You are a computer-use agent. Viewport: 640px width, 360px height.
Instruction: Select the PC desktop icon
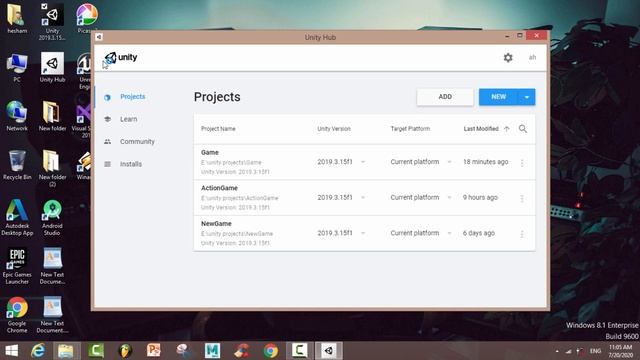point(17,68)
